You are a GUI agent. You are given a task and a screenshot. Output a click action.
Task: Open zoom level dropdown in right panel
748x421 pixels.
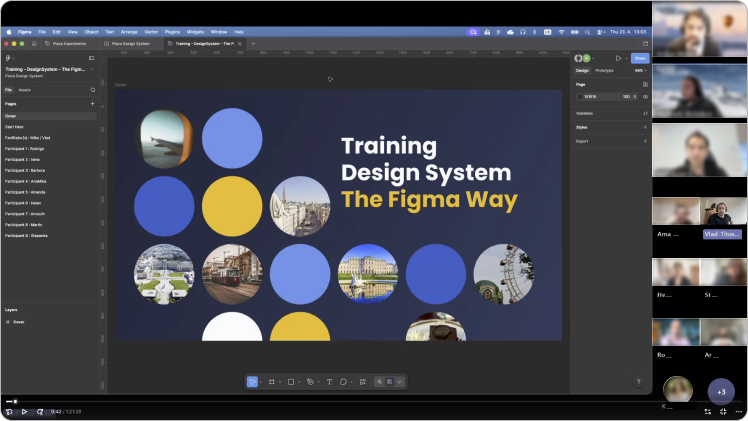click(x=641, y=71)
